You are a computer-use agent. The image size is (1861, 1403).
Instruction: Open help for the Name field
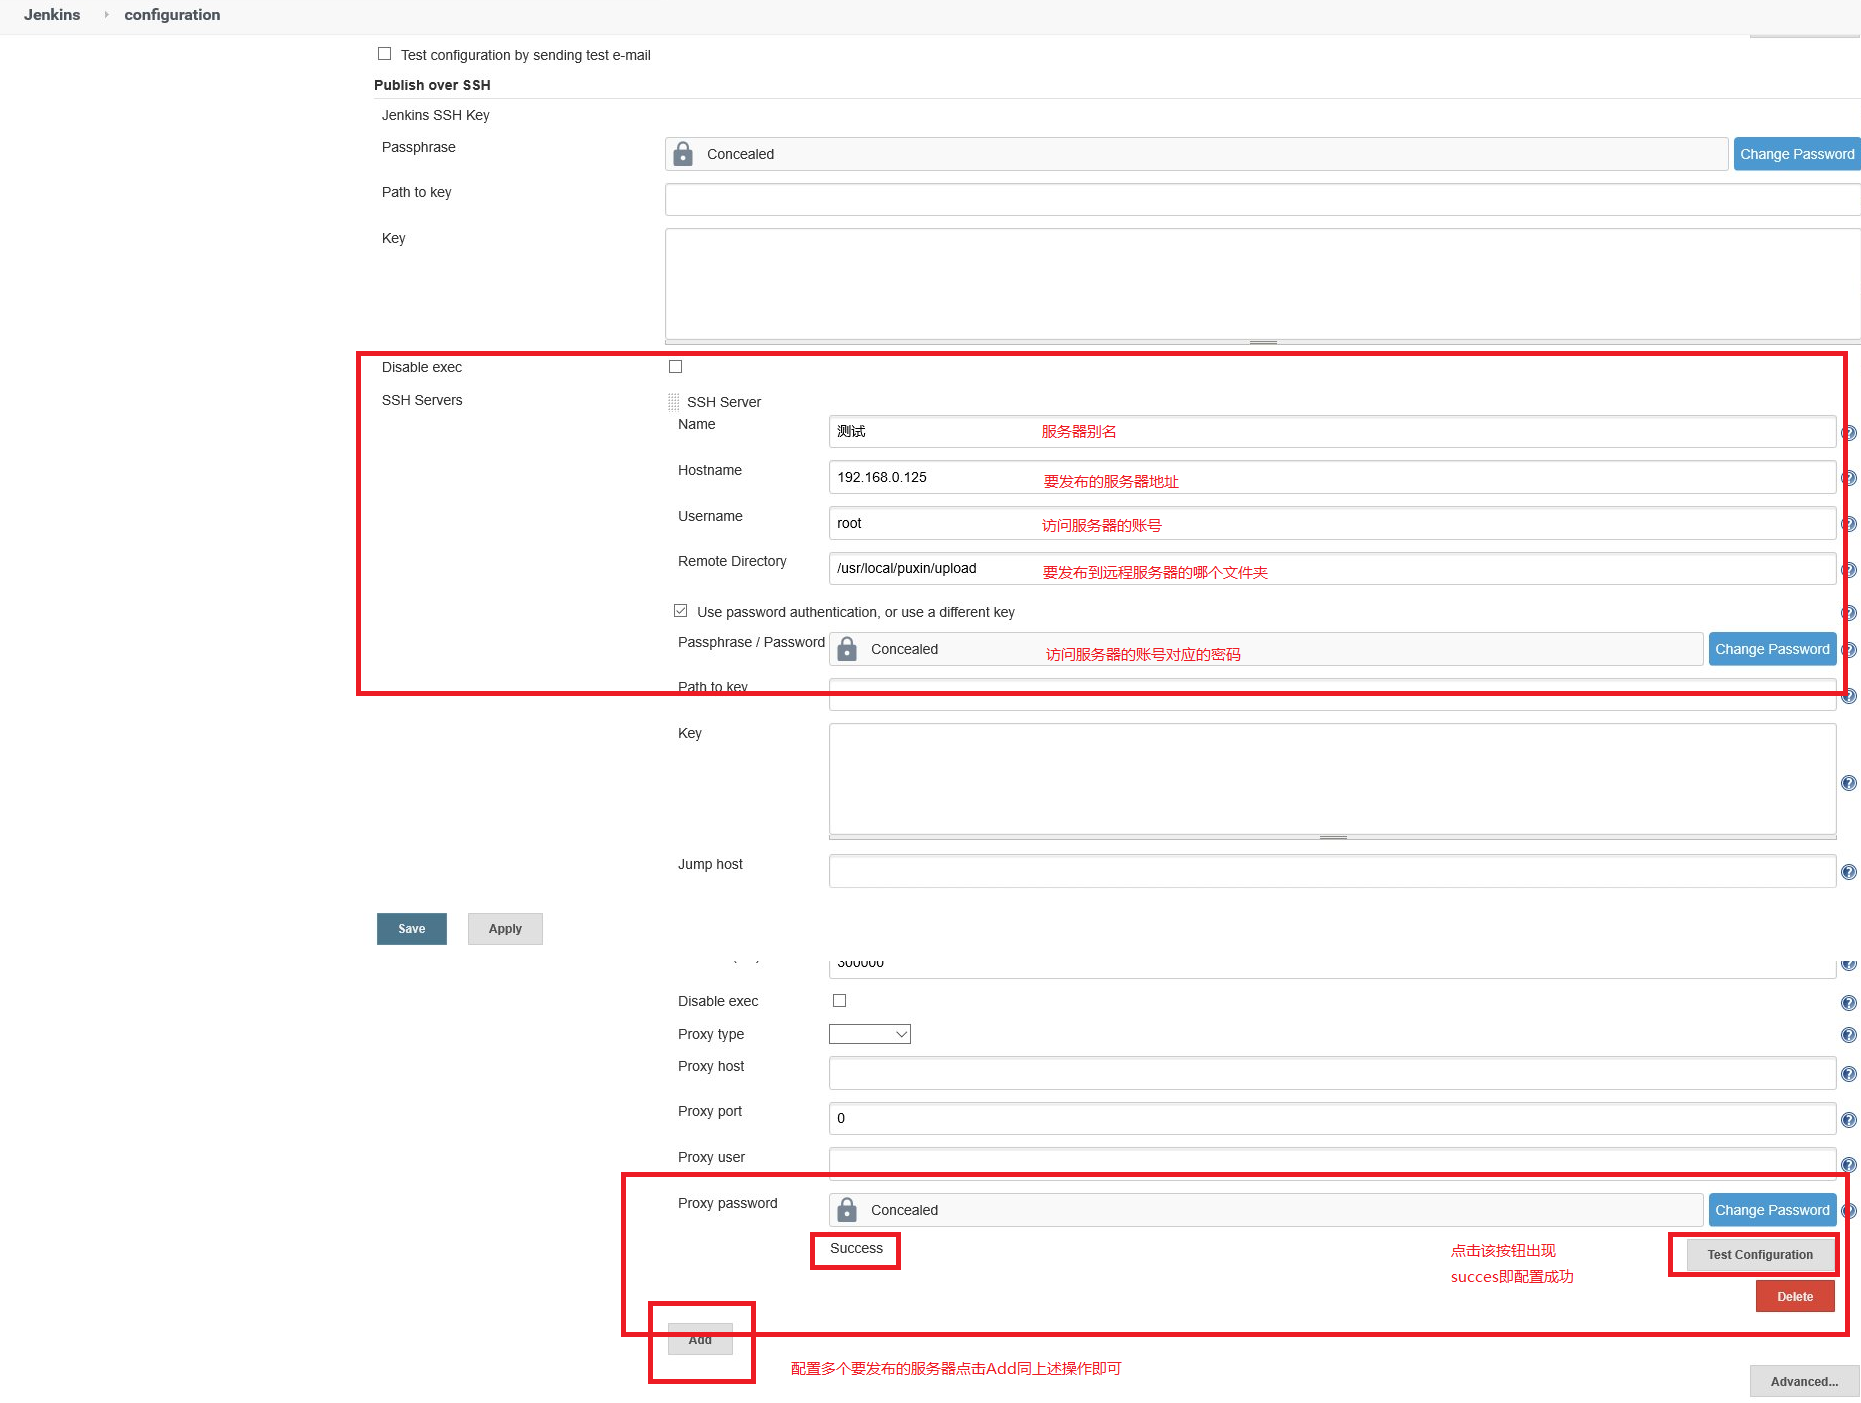[1849, 433]
